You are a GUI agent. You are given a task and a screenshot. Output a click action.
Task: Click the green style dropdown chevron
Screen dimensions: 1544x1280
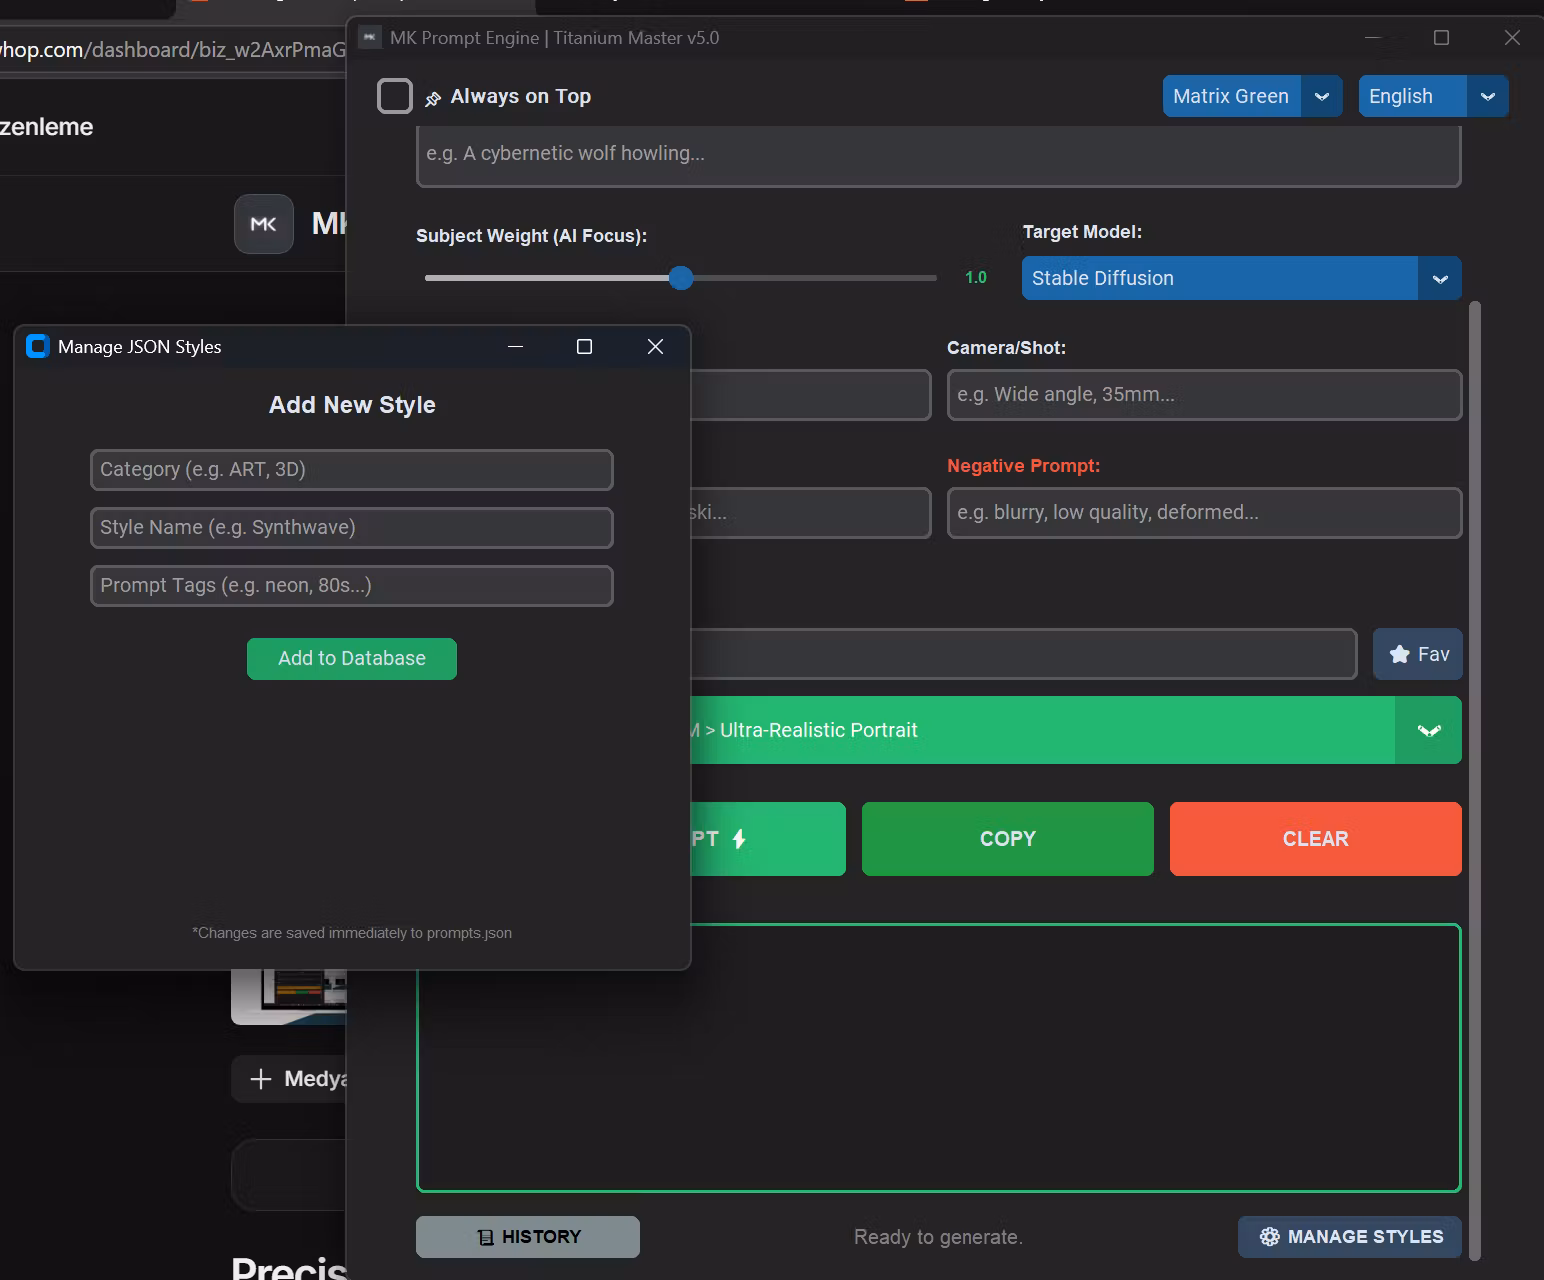[x=1429, y=730]
